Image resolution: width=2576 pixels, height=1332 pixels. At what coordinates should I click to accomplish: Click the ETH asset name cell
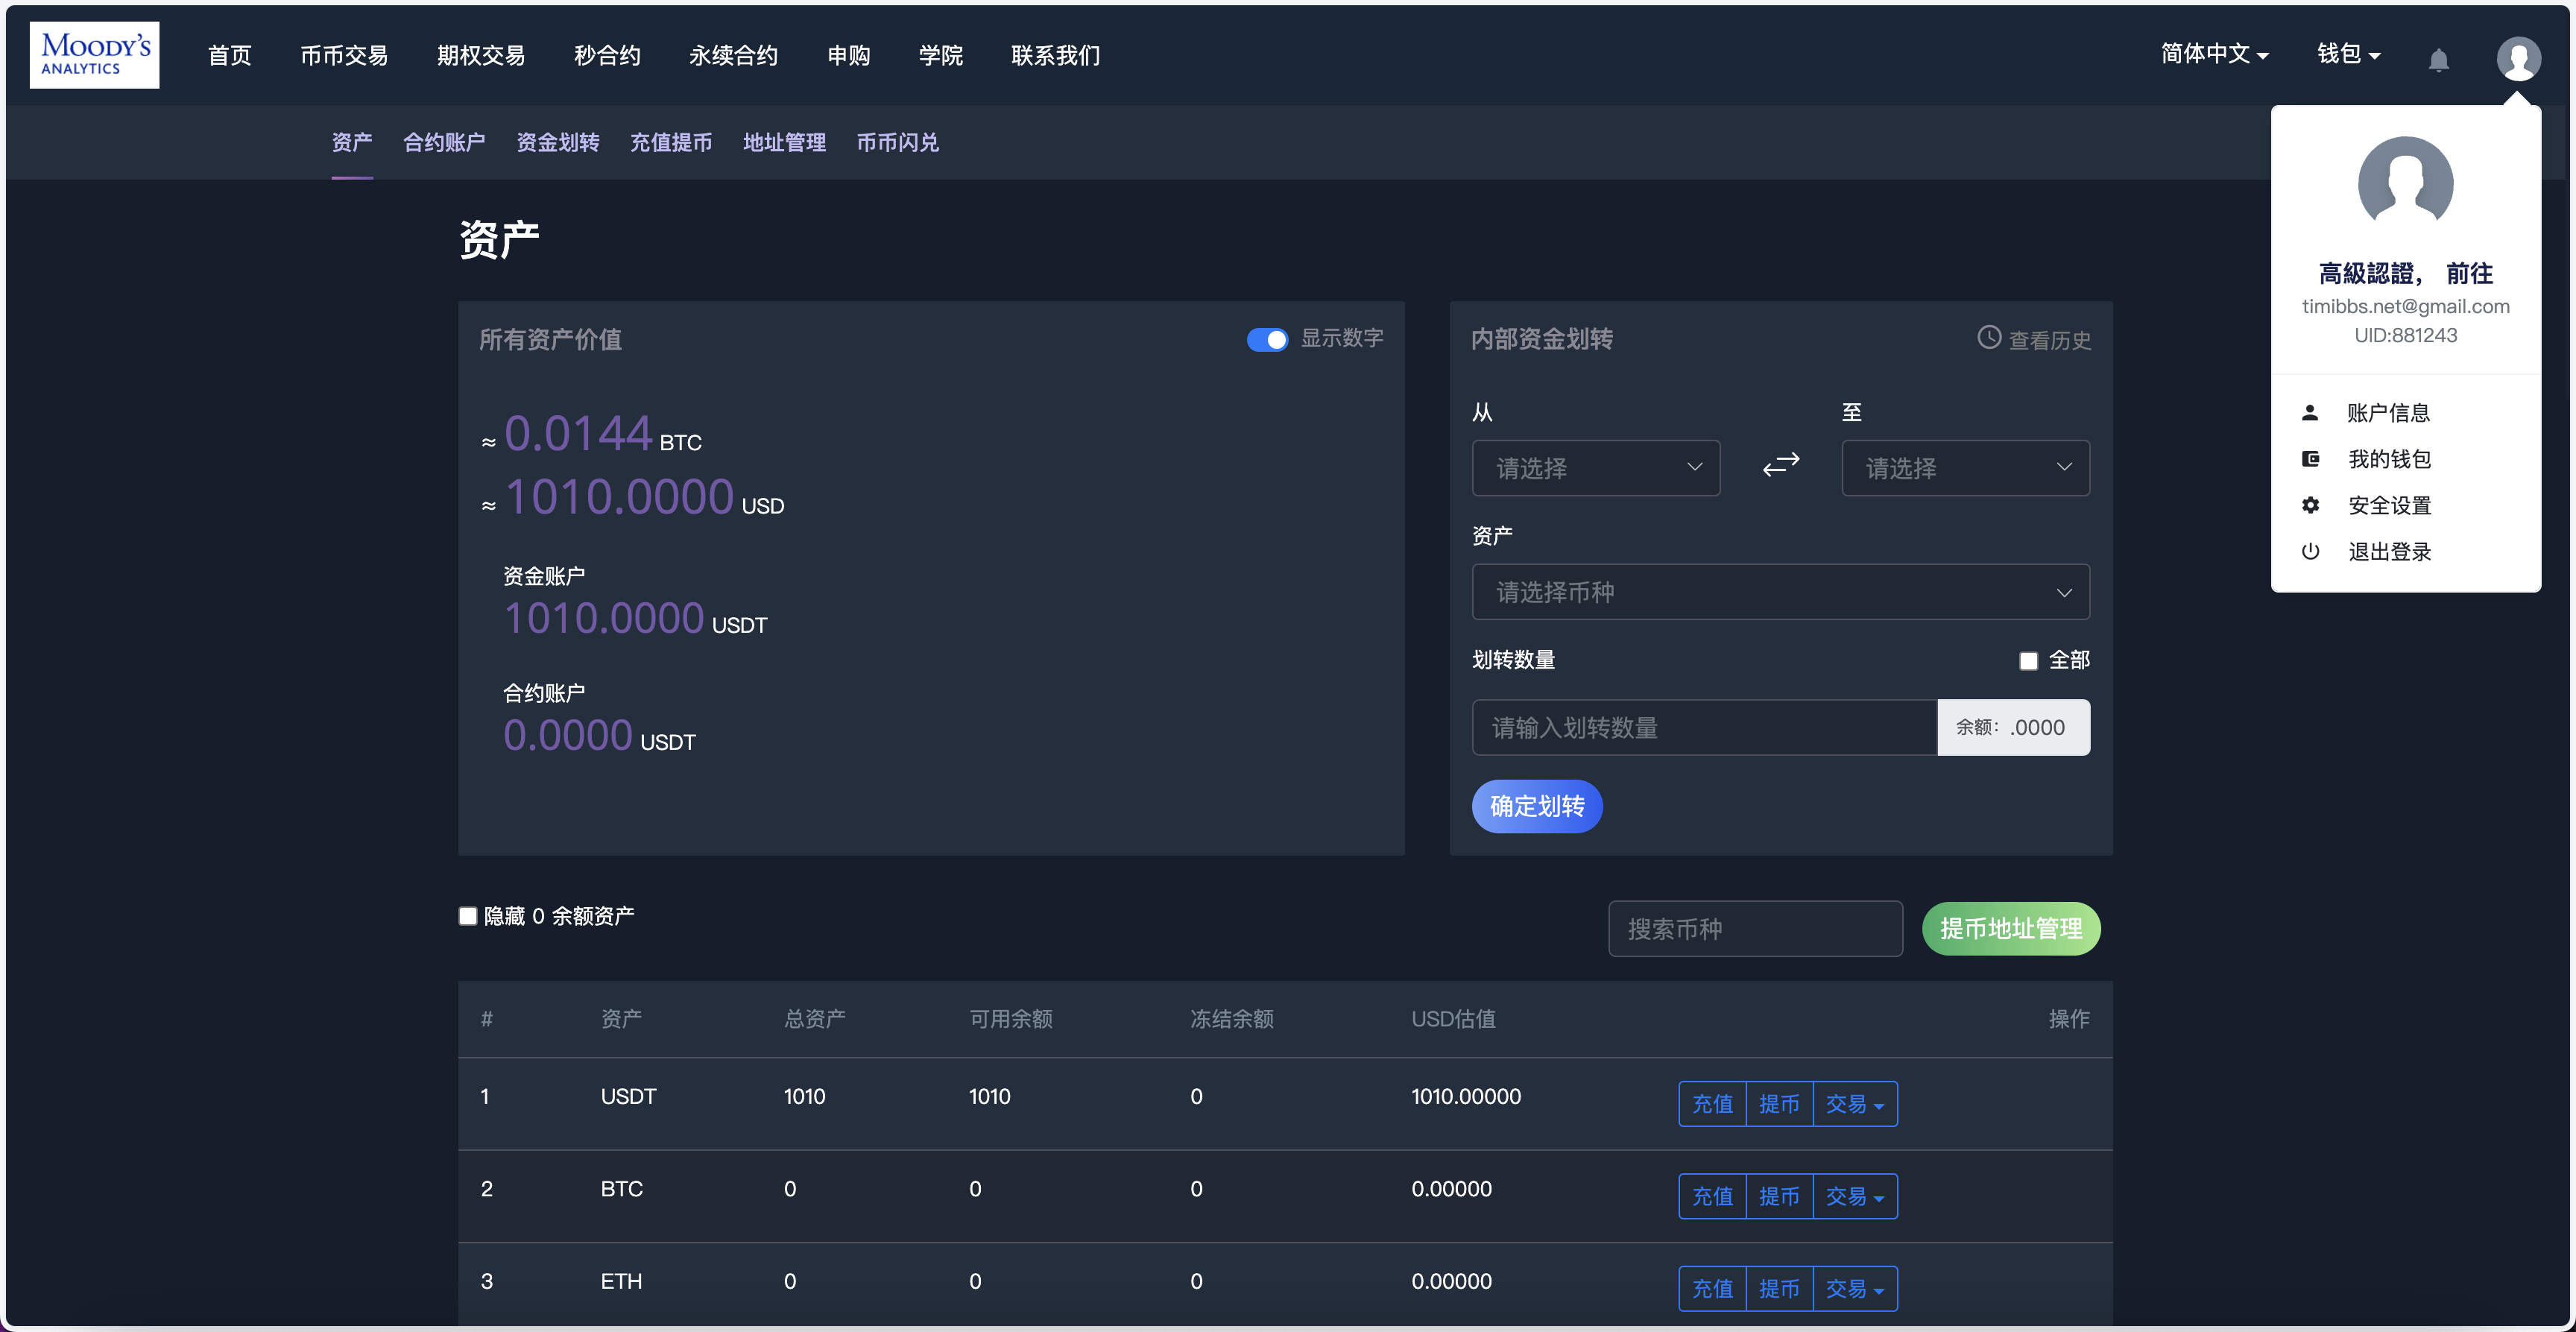[x=621, y=1281]
